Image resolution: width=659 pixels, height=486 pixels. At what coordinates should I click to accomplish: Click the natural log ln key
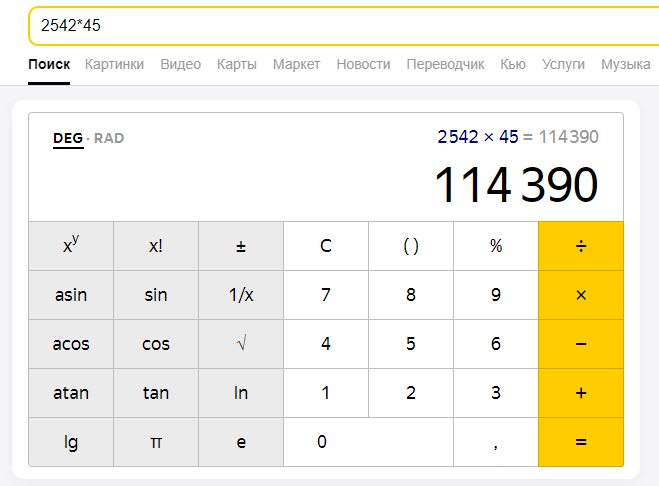click(241, 393)
